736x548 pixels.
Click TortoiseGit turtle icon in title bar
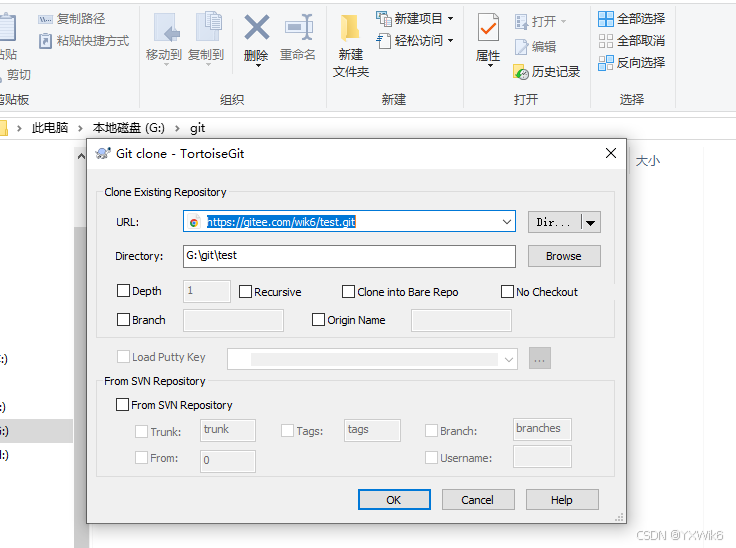point(103,153)
